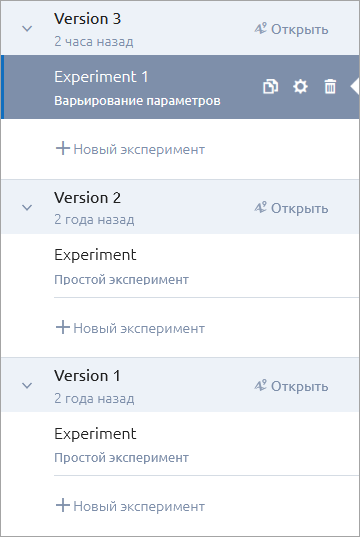Click plus icon under Version 3 experiments
This screenshot has height=537, width=360.
click(x=63, y=149)
